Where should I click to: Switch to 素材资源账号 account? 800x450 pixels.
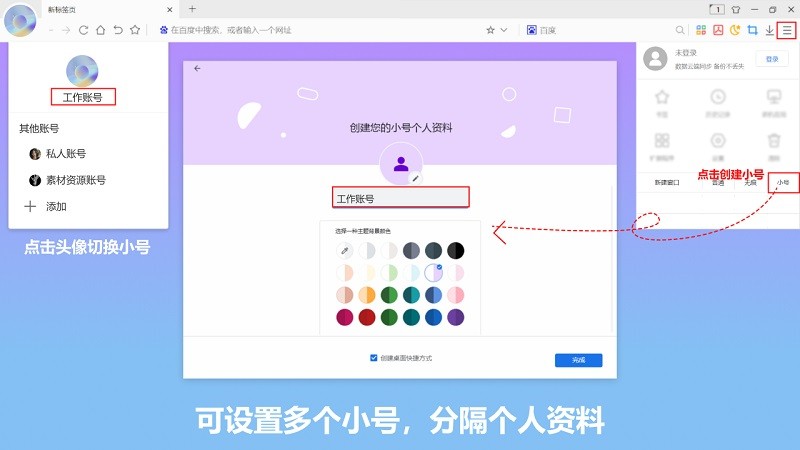pyautogui.click(x=67, y=180)
